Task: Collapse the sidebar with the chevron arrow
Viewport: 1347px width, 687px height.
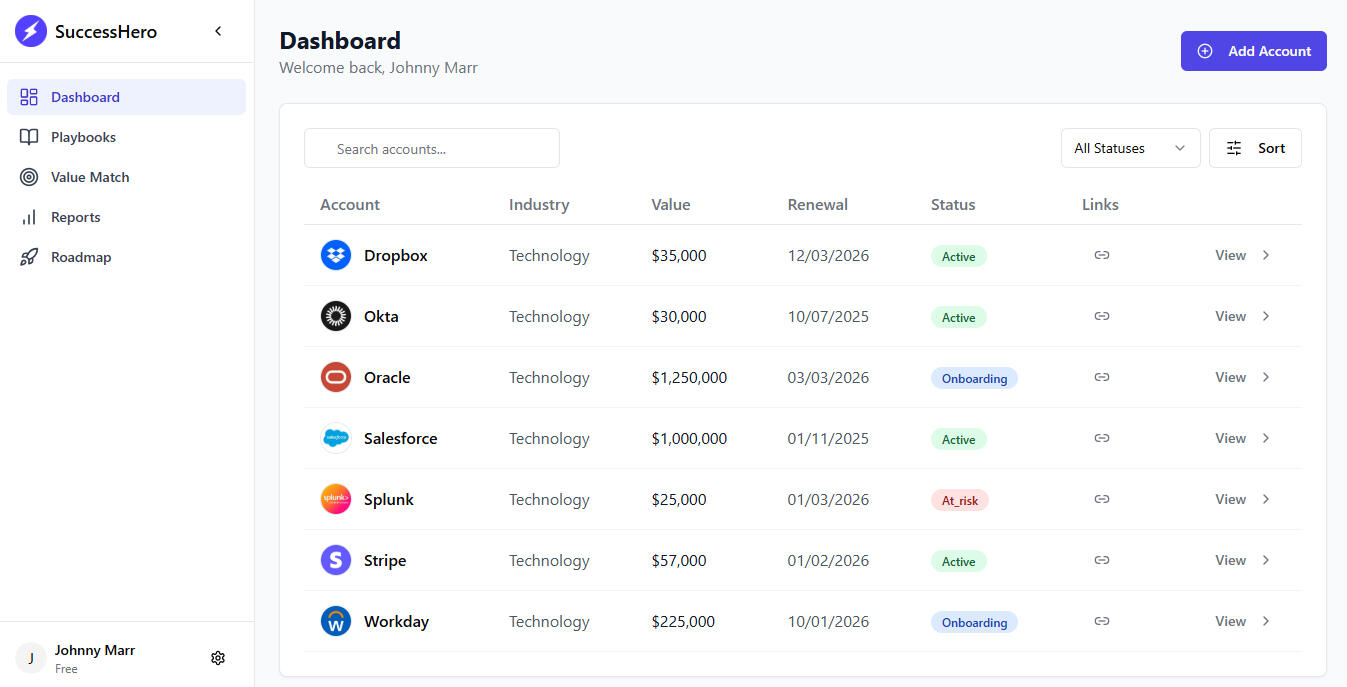Action: coord(218,31)
